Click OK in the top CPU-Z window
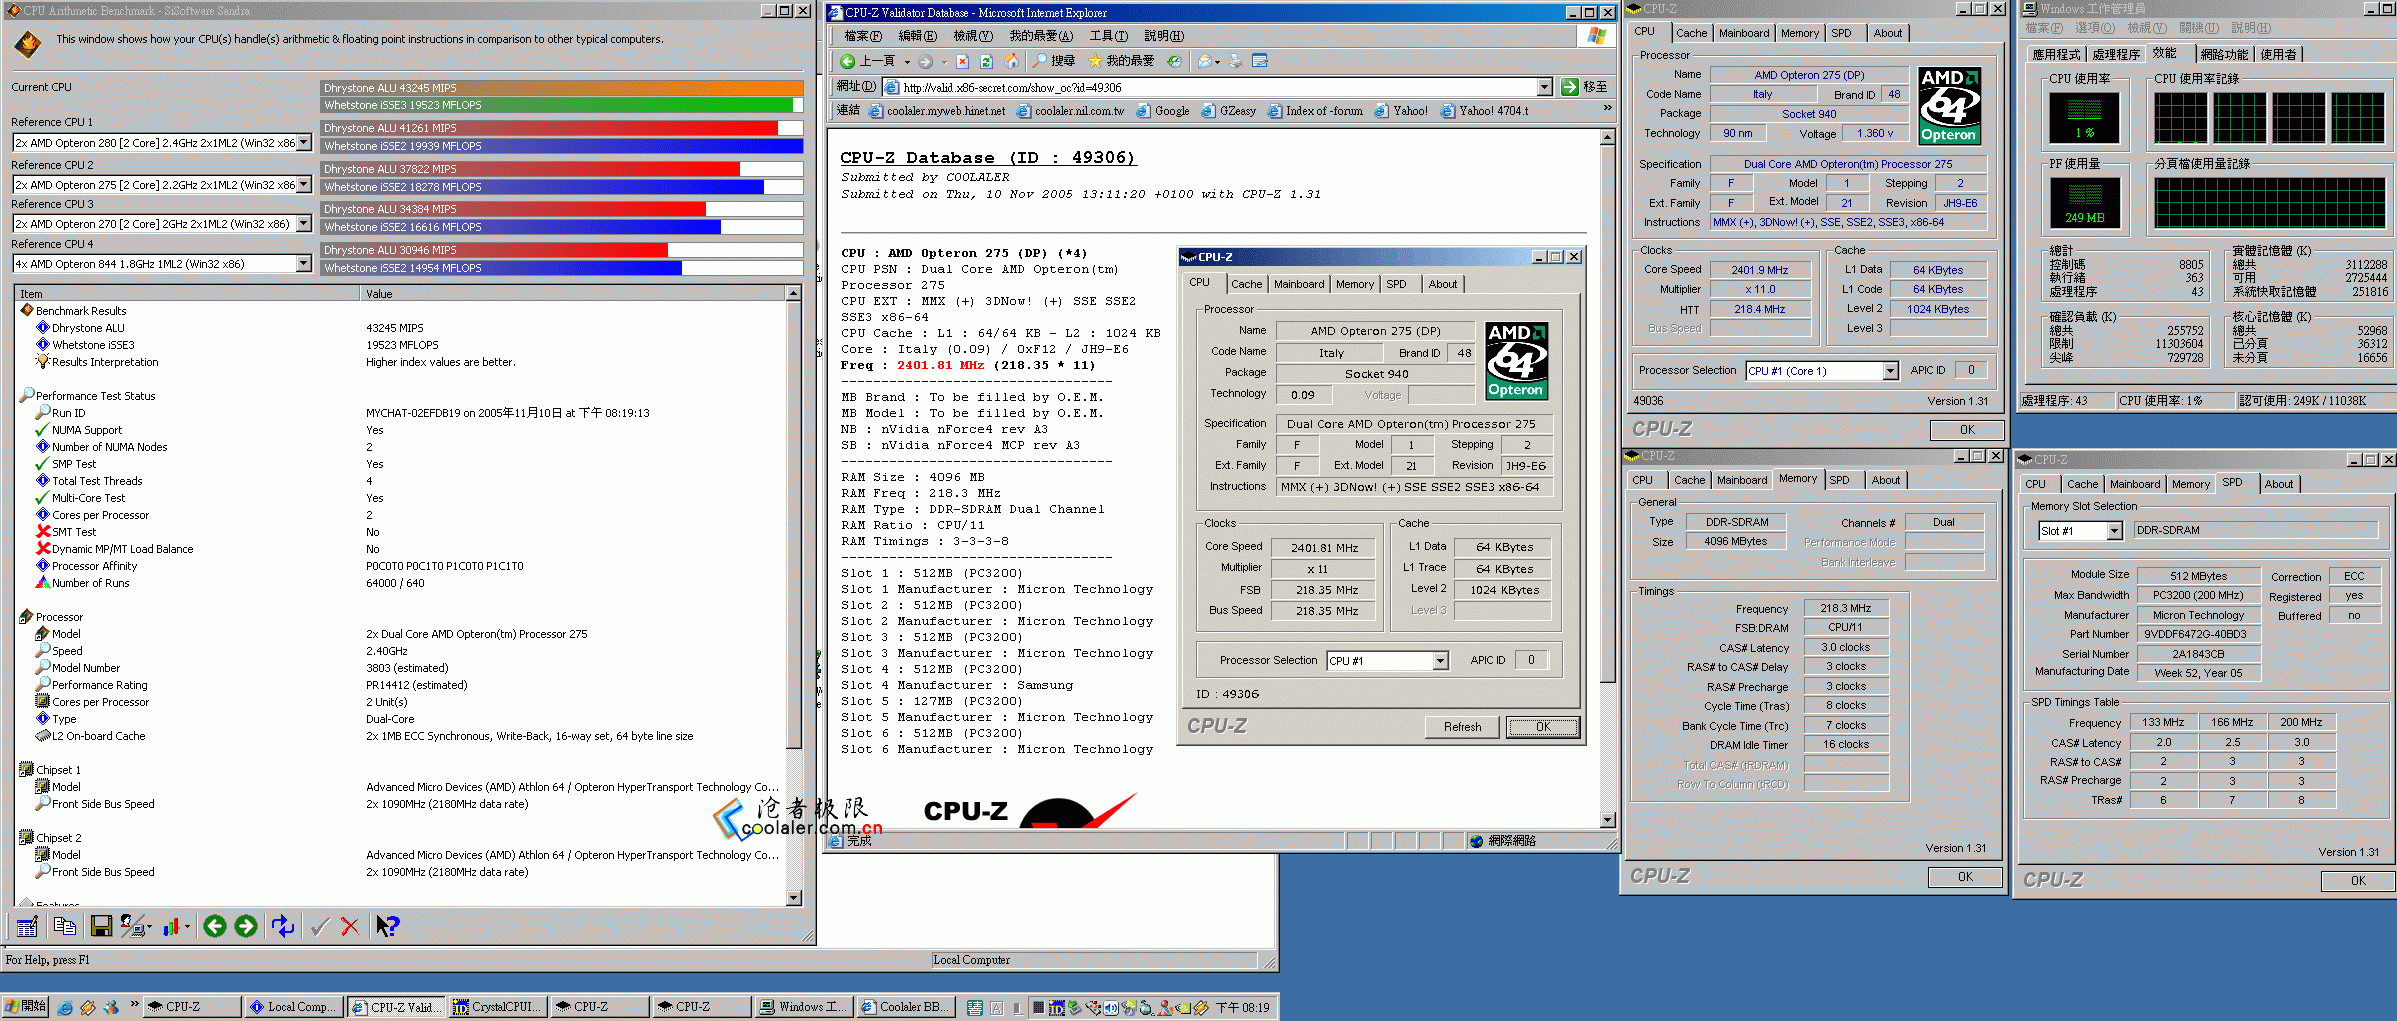The width and height of the screenshot is (2397, 1021). [x=1967, y=430]
